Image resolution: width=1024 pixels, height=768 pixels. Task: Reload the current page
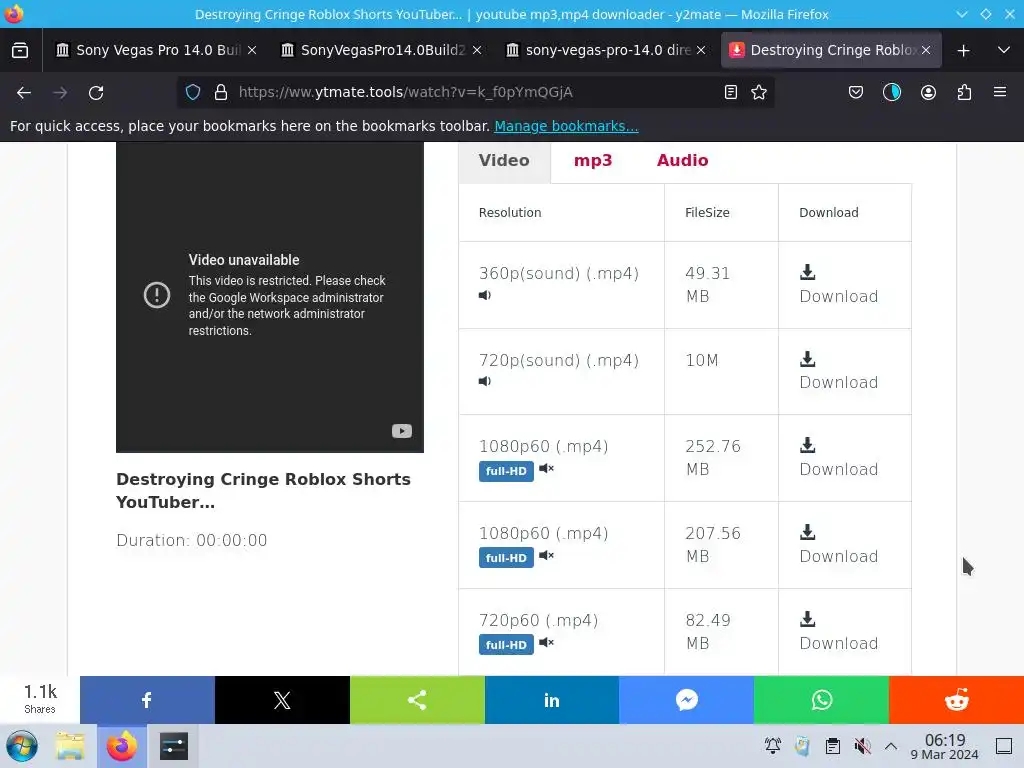pyautogui.click(x=96, y=93)
